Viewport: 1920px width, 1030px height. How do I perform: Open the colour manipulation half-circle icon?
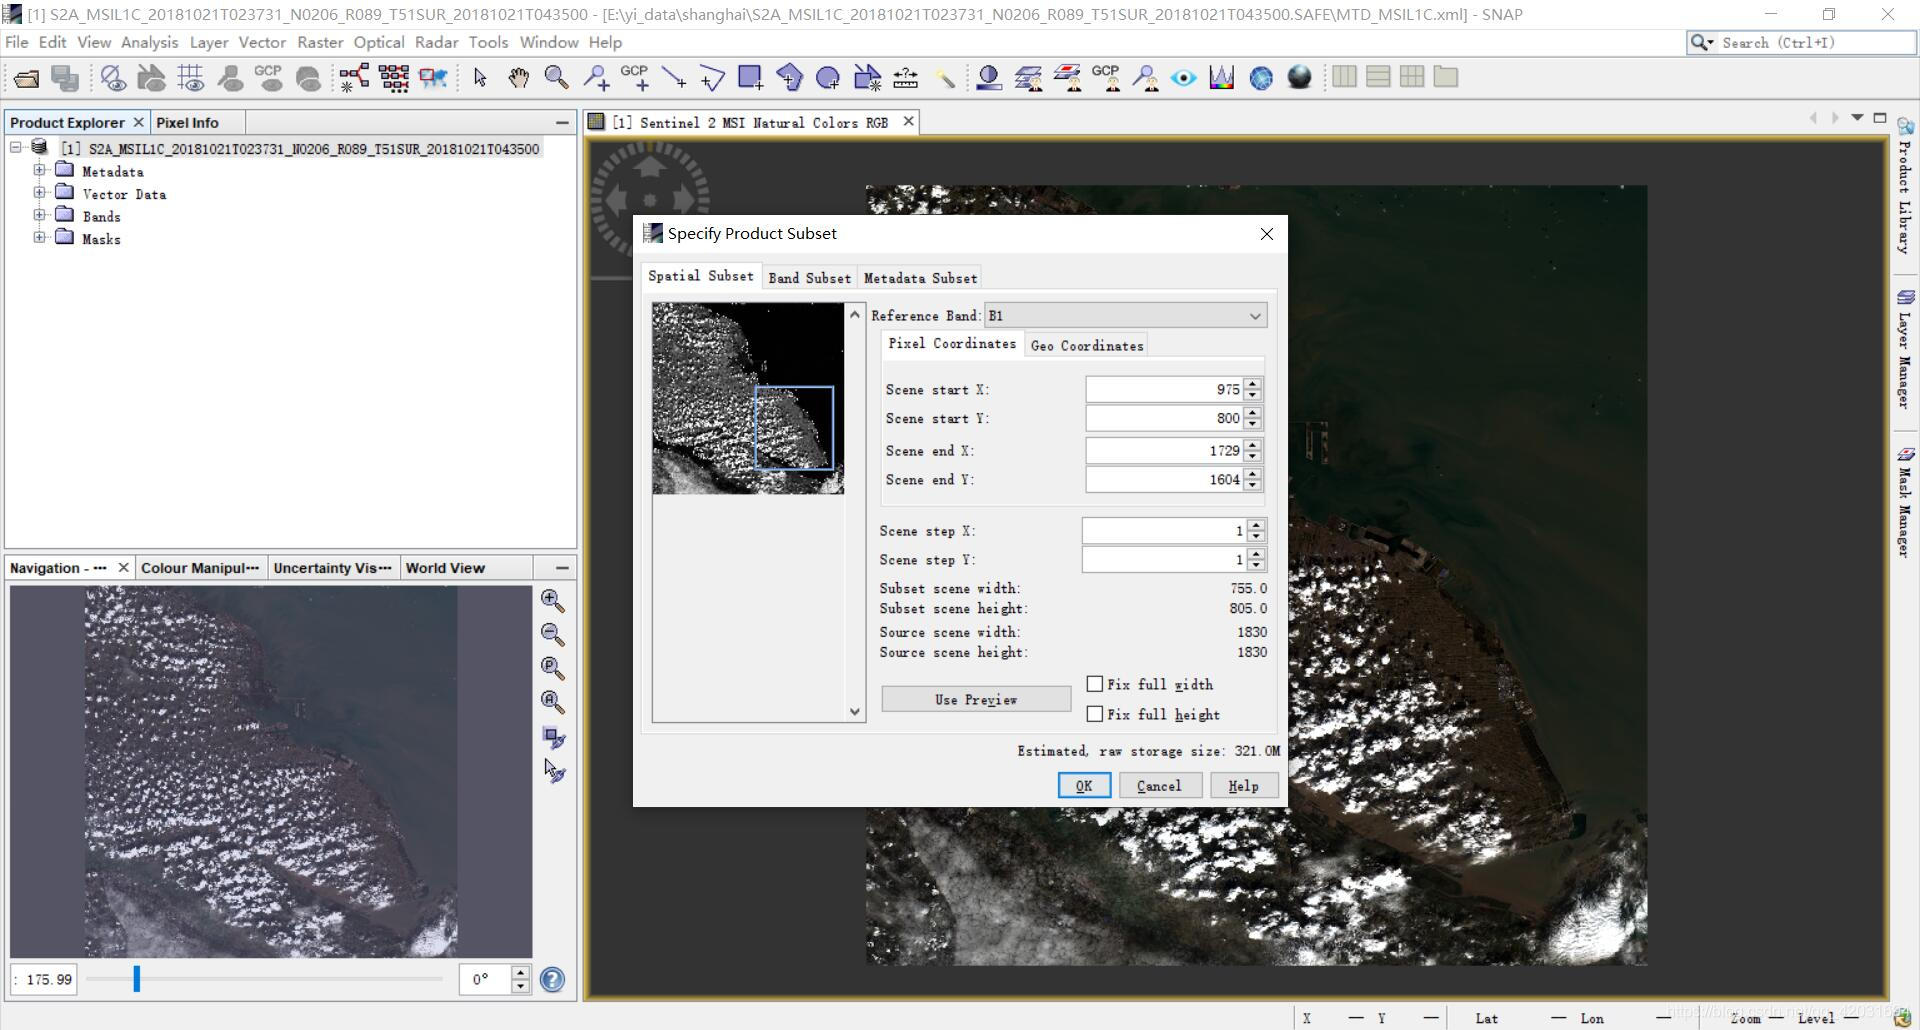(x=989, y=78)
